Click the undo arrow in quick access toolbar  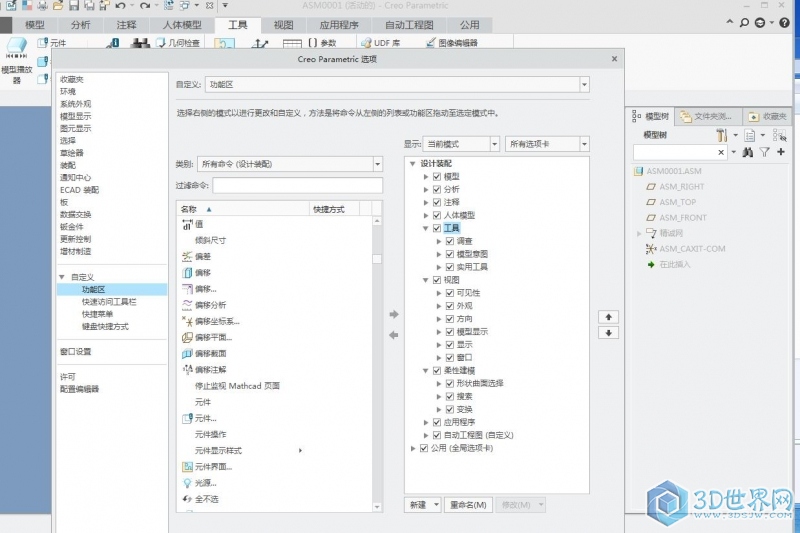click(x=120, y=6)
